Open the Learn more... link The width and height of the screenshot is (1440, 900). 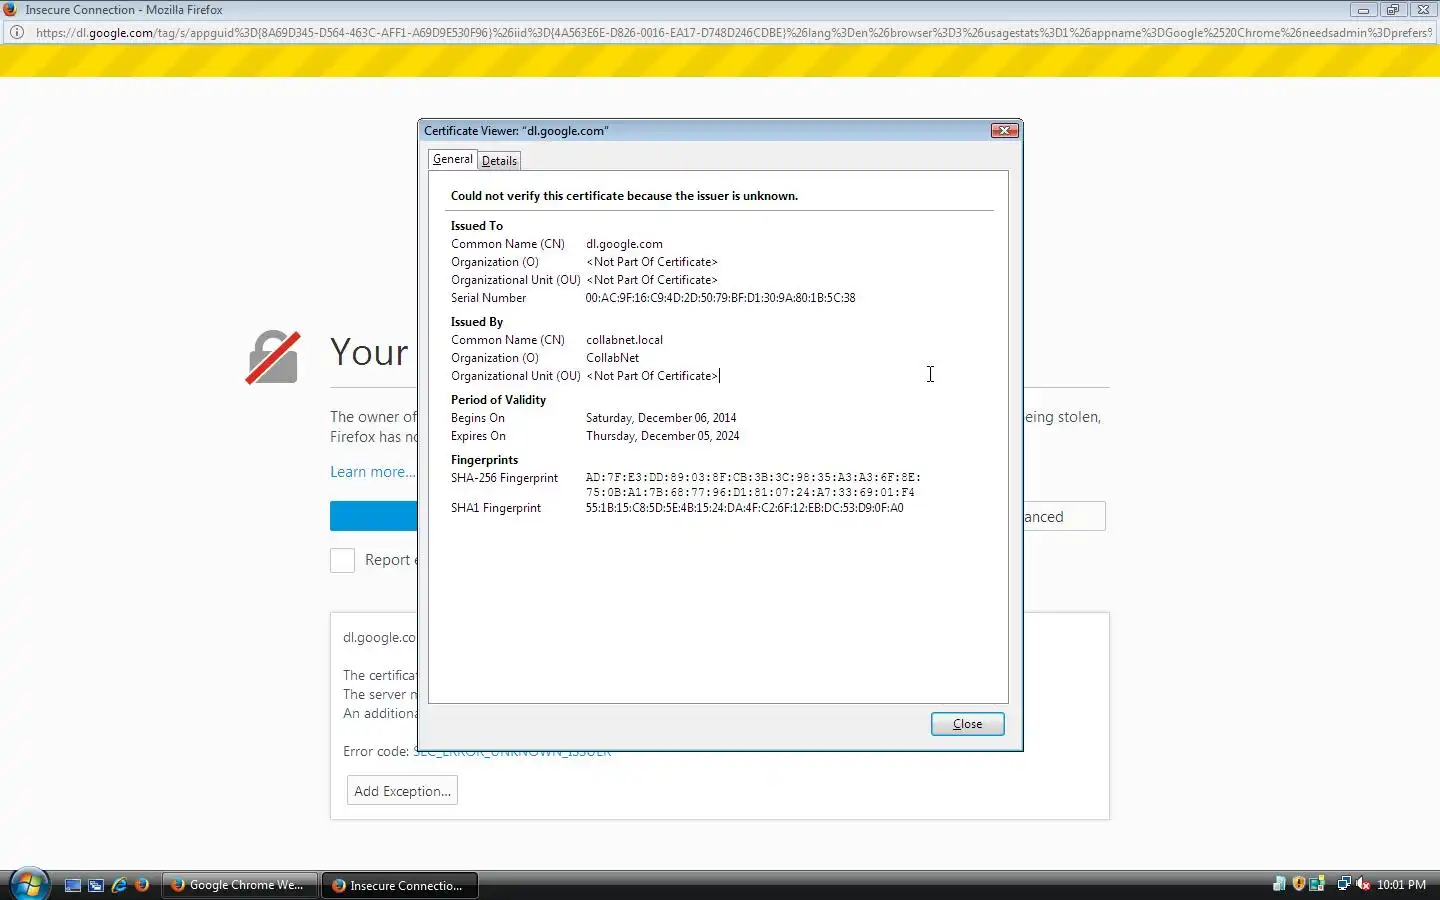[372, 472]
